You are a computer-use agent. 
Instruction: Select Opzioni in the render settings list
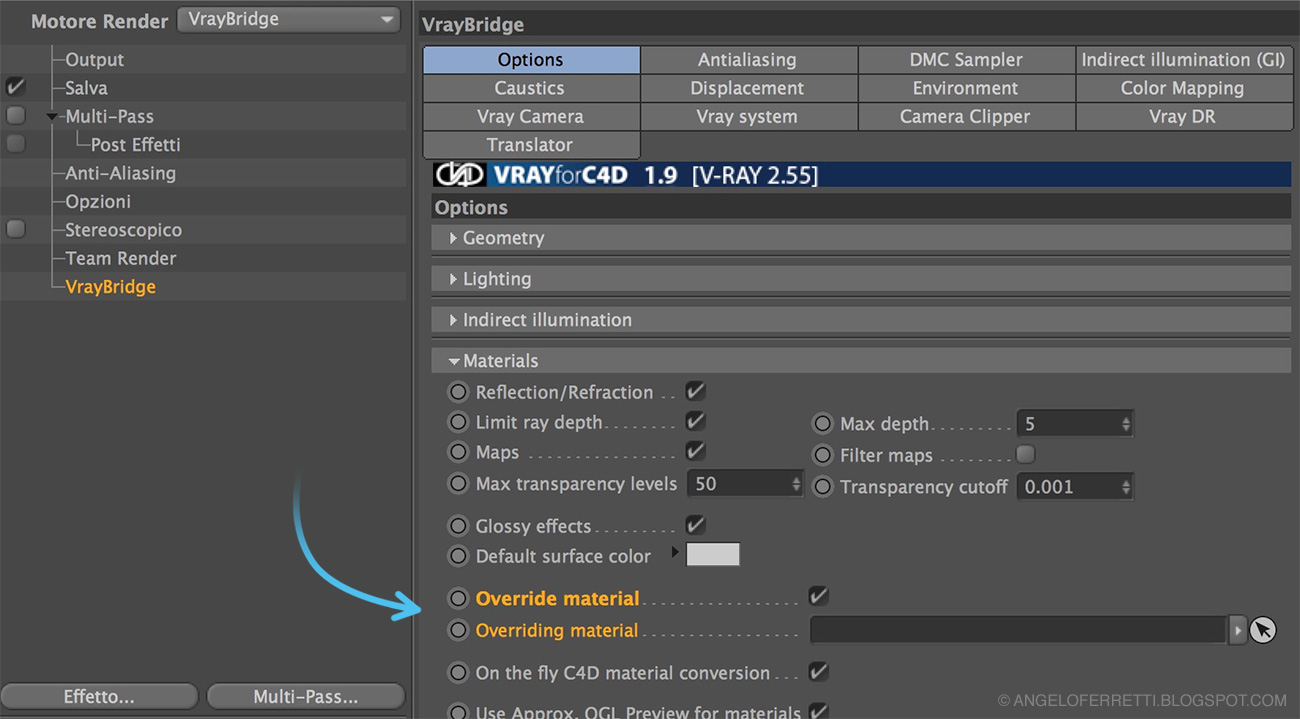point(98,201)
